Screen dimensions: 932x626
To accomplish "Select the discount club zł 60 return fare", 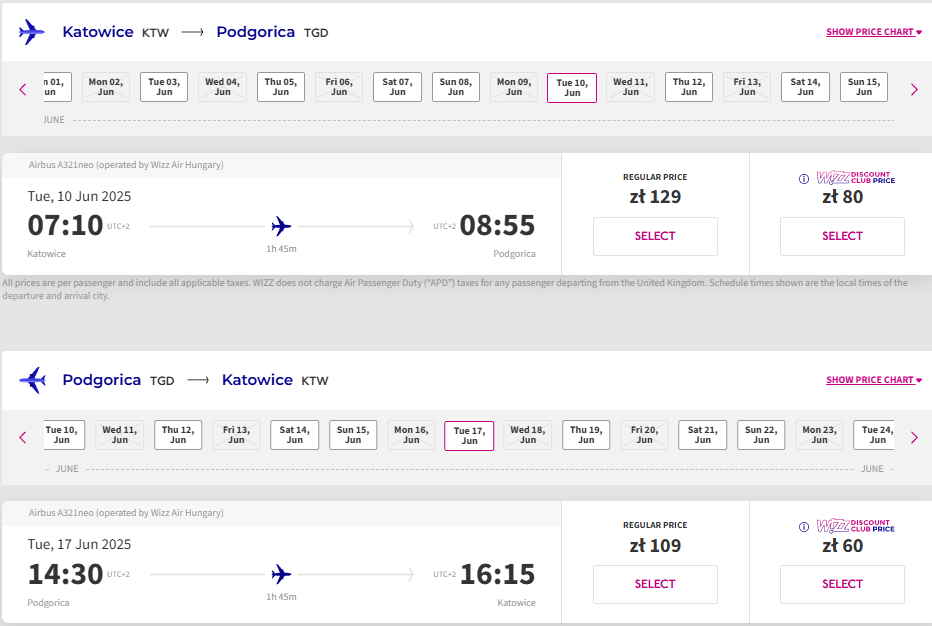I will coord(842,584).
